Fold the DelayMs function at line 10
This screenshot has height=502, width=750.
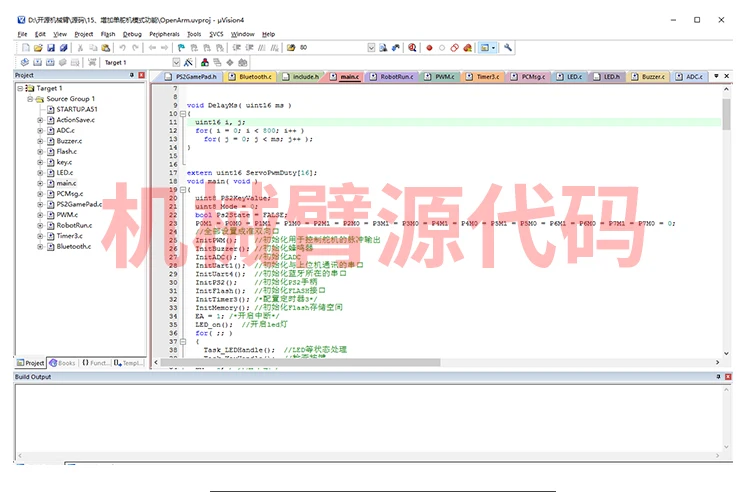pos(183,114)
